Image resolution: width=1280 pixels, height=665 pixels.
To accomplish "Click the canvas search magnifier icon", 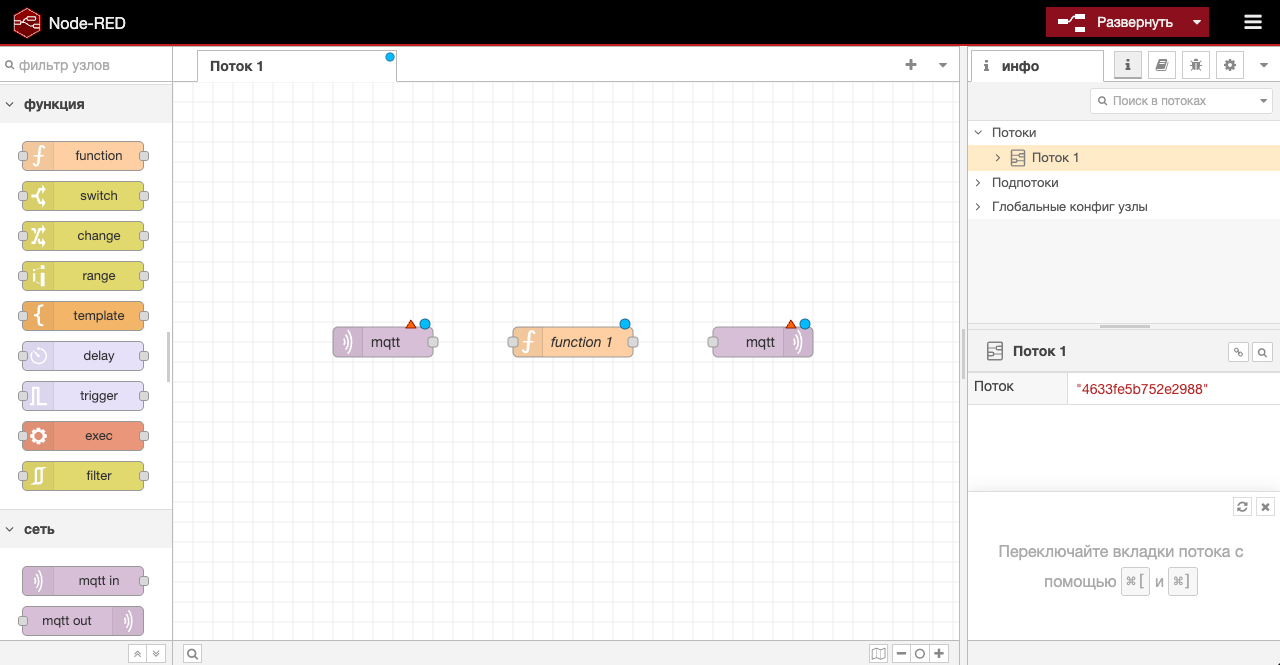I will point(193,653).
